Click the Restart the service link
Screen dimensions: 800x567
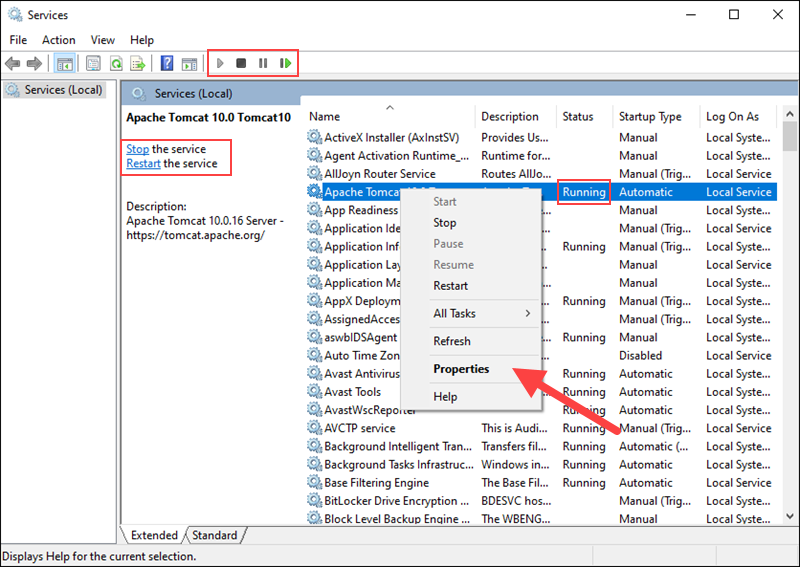143,164
